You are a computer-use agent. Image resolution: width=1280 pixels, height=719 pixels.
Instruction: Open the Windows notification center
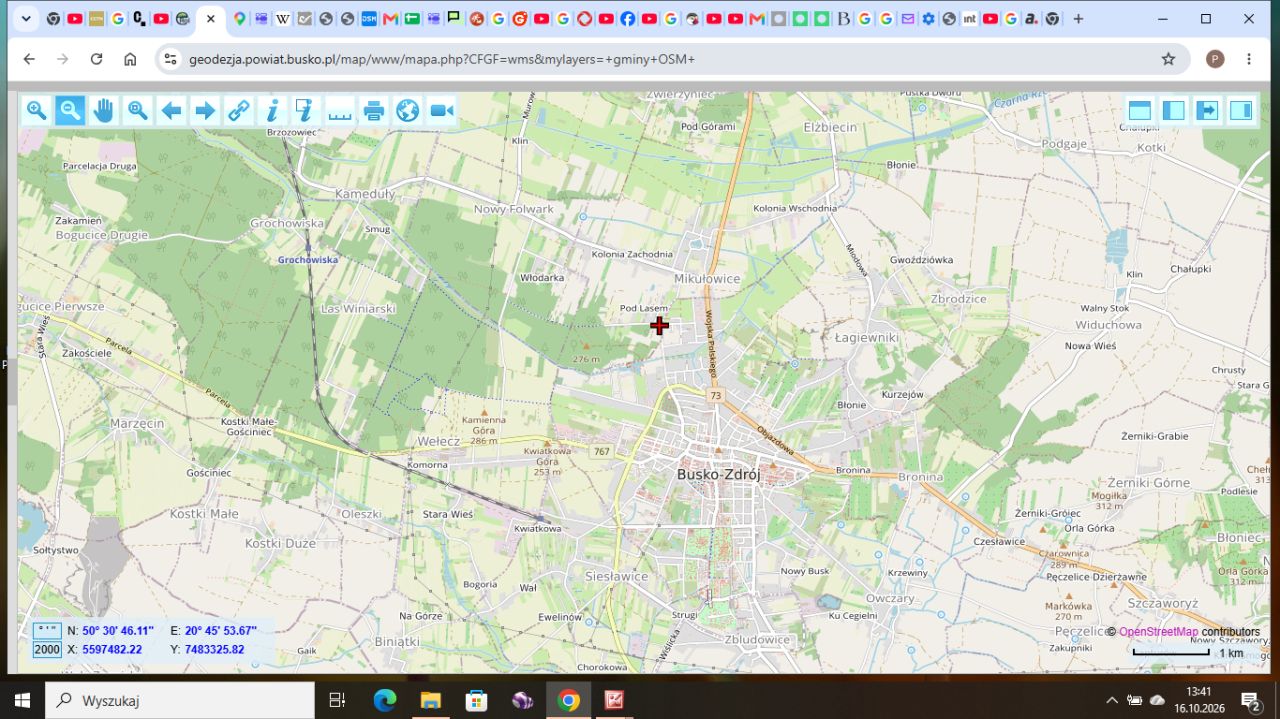(x=1250, y=700)
